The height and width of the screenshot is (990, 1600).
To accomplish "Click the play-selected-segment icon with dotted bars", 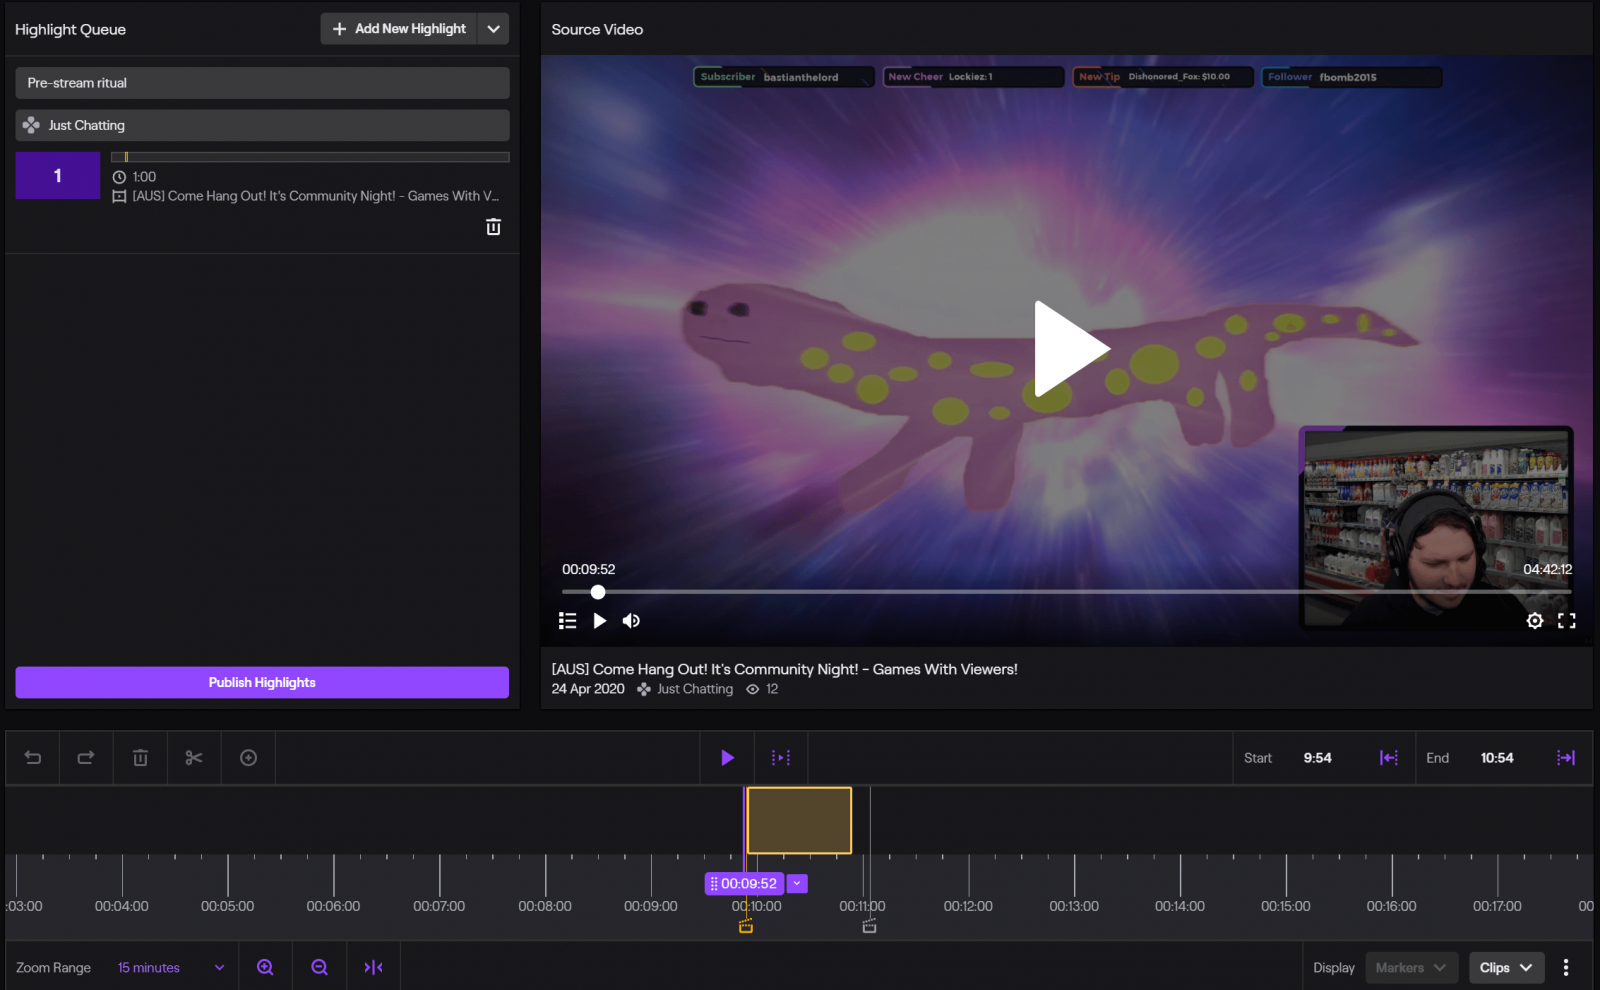I will point(781,758).
